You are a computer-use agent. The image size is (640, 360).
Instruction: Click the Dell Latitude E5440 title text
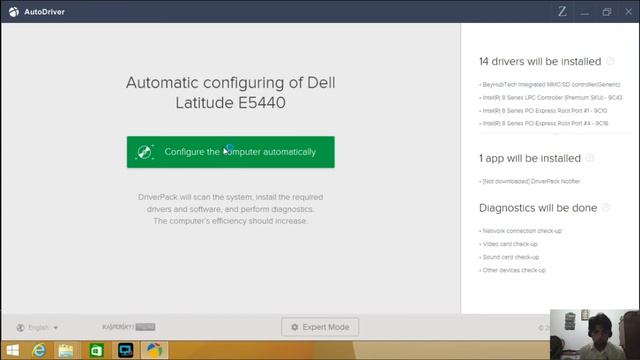231,93
